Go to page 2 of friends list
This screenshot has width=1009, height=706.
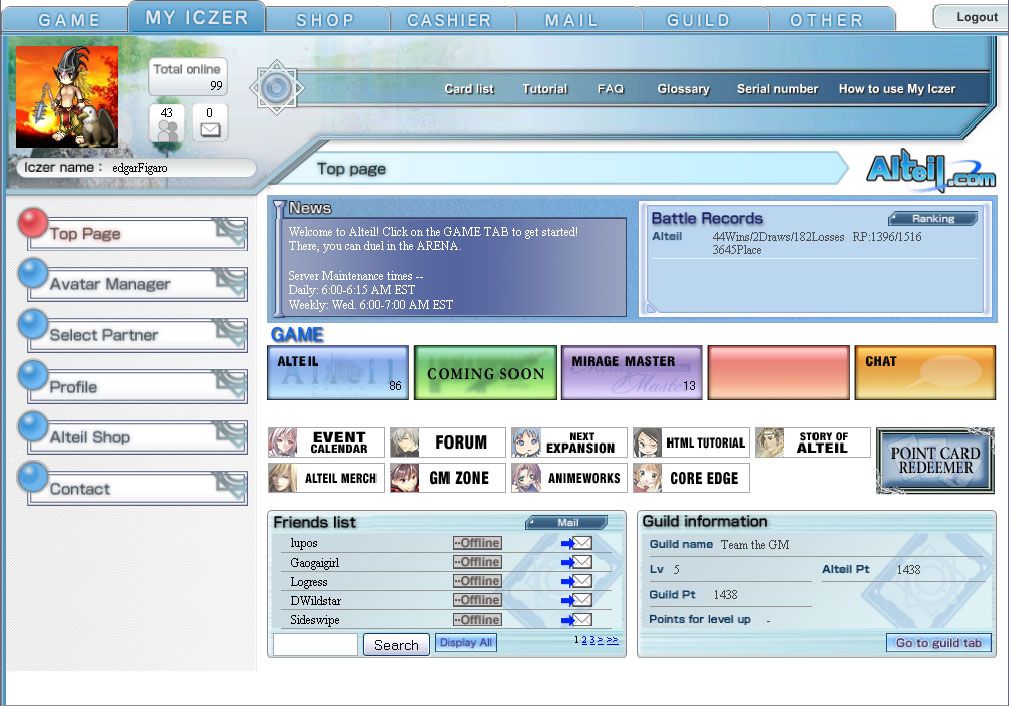coord(584,640)
